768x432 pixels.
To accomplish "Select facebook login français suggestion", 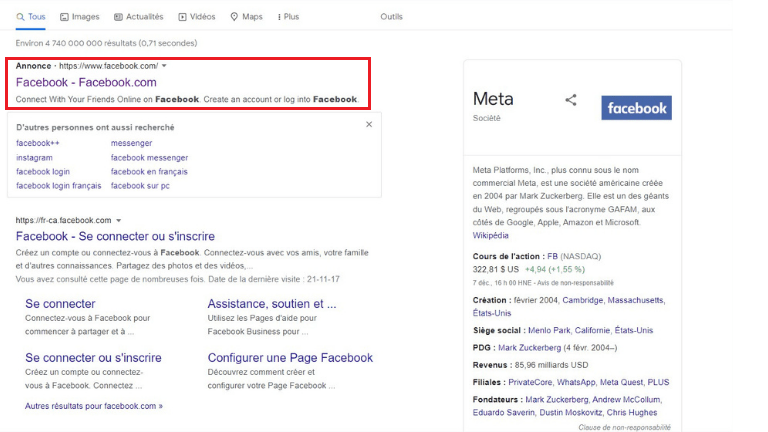I will [x=59, y=186].
